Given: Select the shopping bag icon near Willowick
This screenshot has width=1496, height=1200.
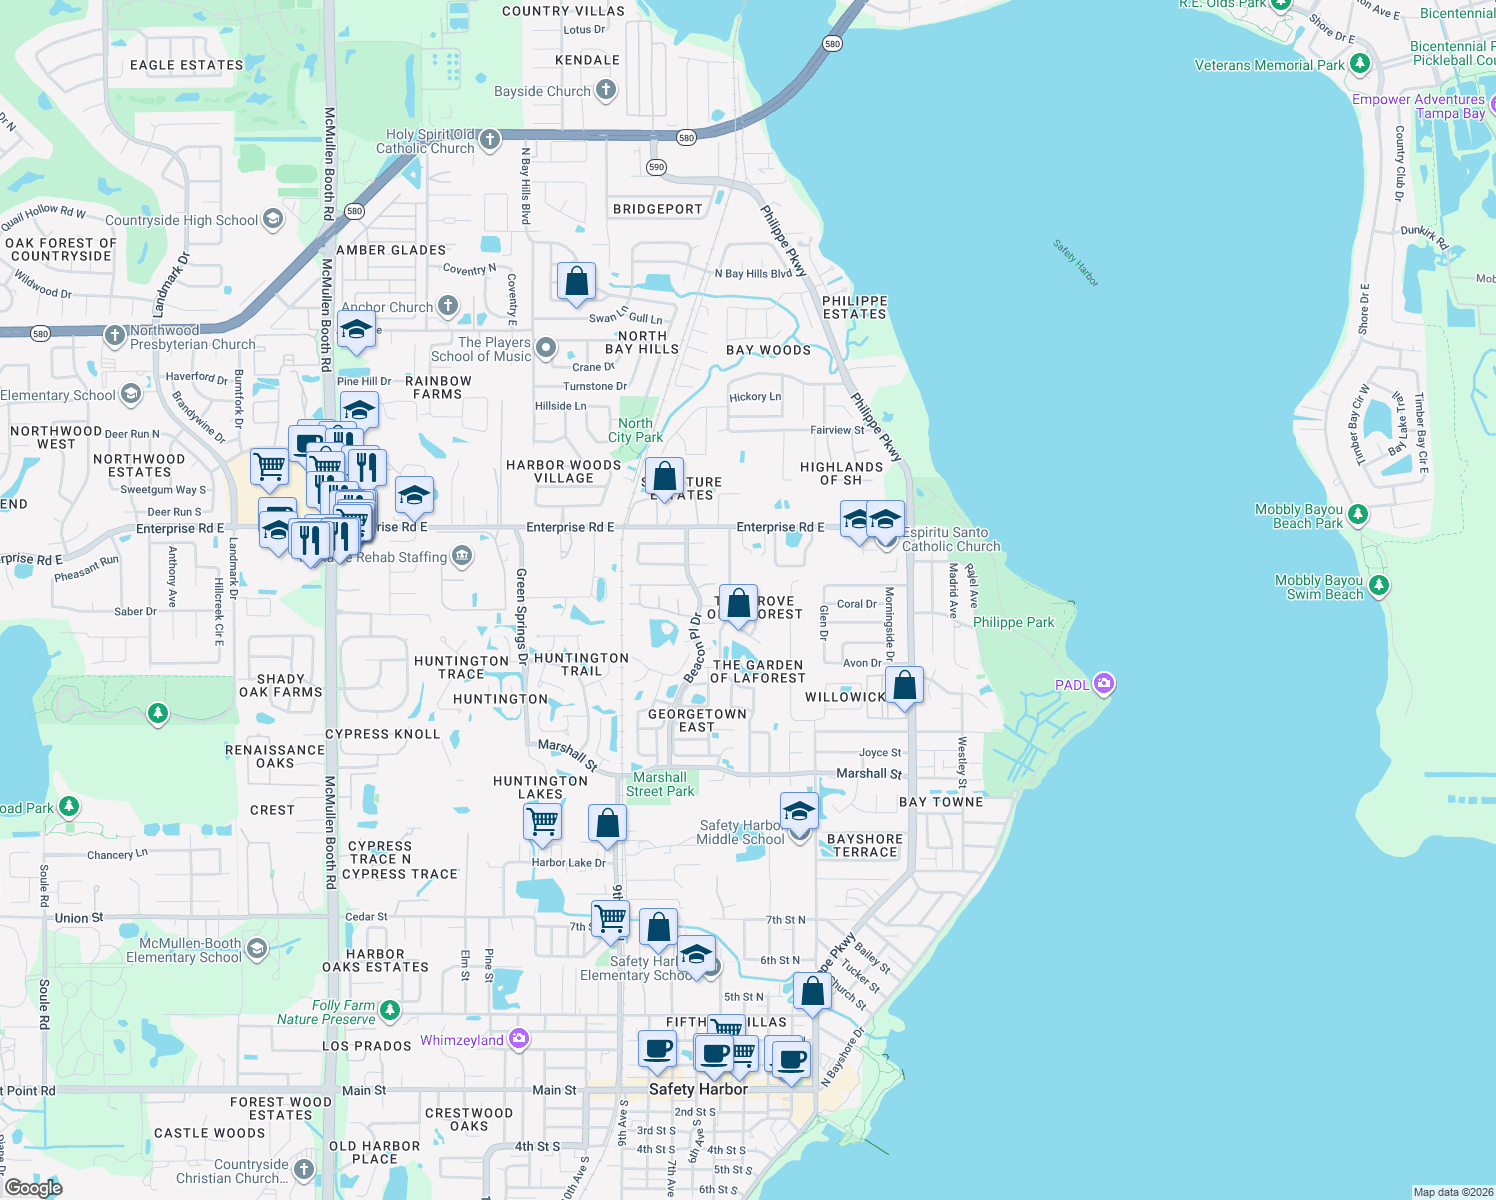Looking at the screenshot, I should coord(903,686).
